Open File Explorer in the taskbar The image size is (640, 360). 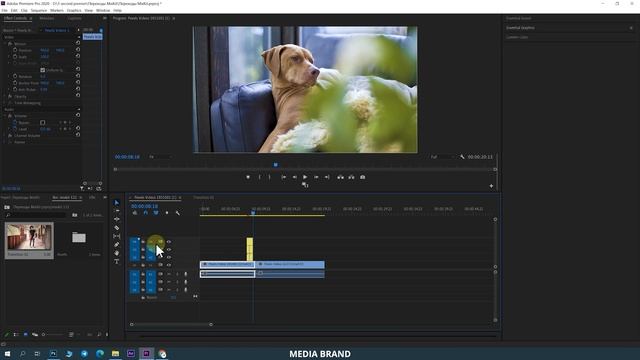(x=116, y=353)
